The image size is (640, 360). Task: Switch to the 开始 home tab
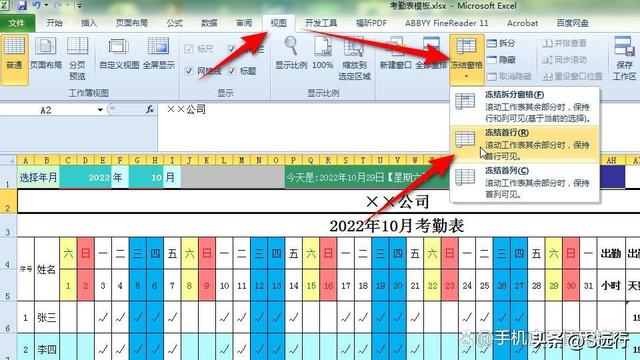[54, 23]
